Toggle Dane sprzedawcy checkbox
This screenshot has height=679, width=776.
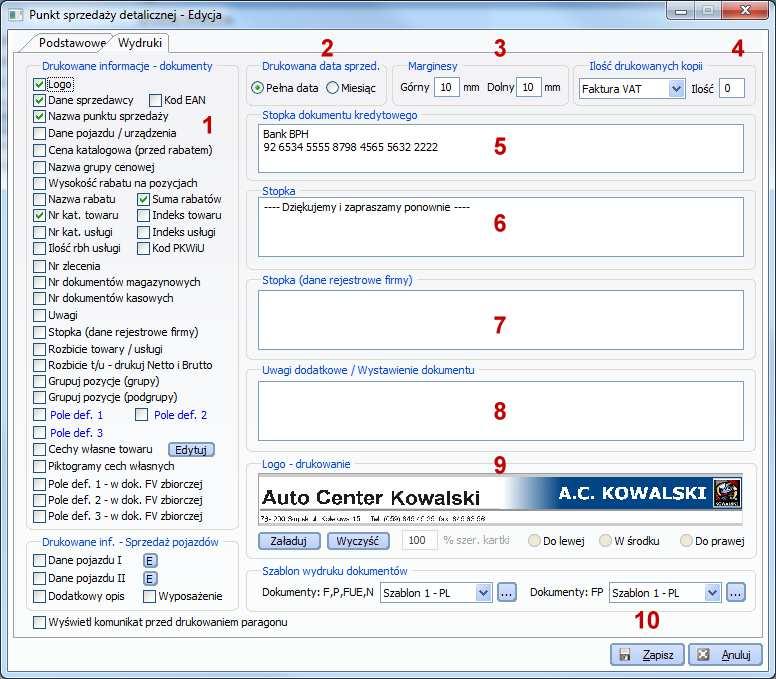(40, 100)
